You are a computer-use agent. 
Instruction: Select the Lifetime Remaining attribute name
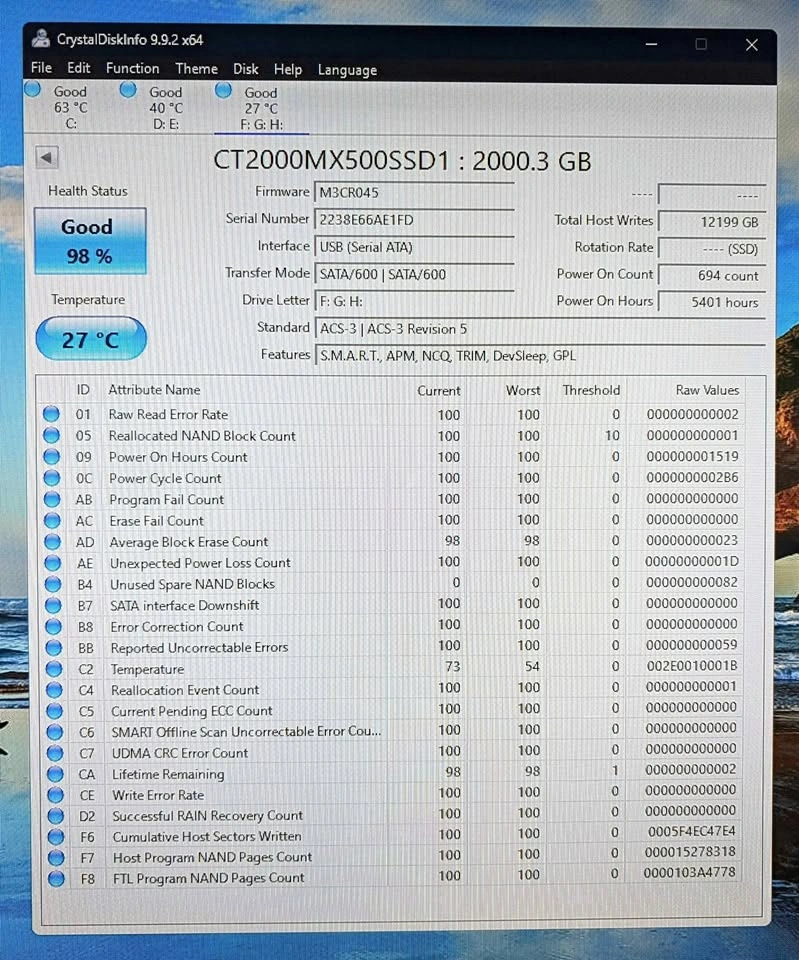tap(168, 774)
